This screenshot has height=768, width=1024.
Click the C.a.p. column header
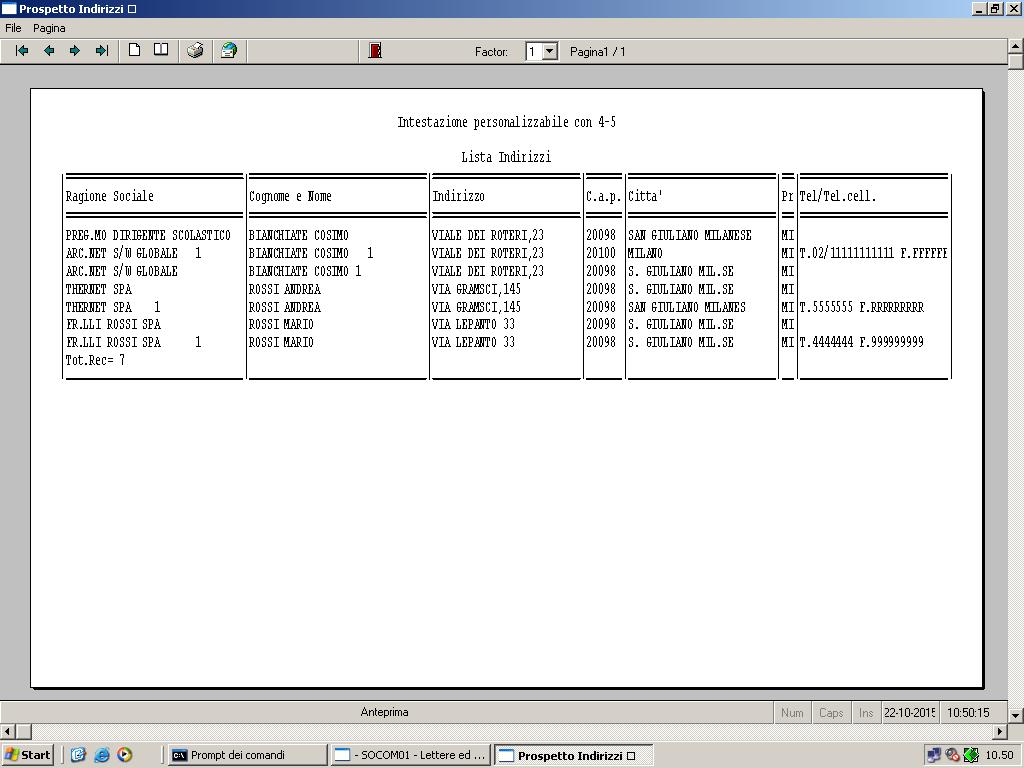point(603,196)
